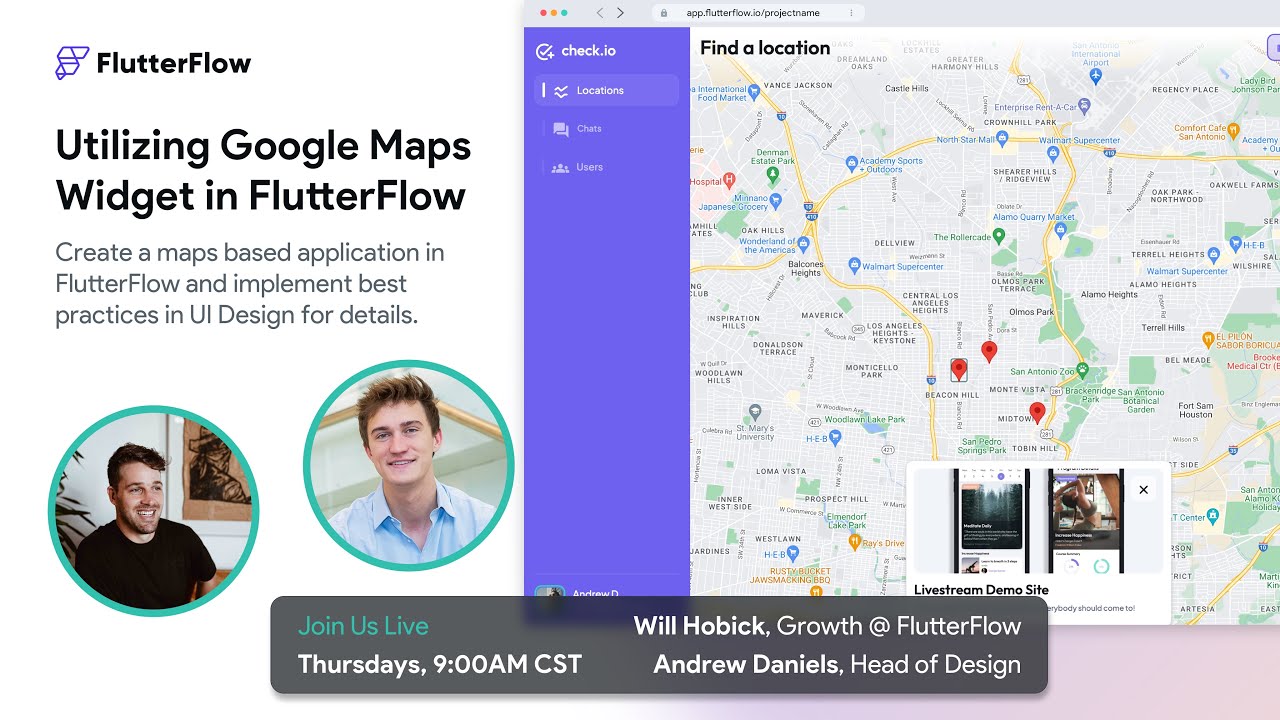Click the FlutterFlow logo

(153, 63)
